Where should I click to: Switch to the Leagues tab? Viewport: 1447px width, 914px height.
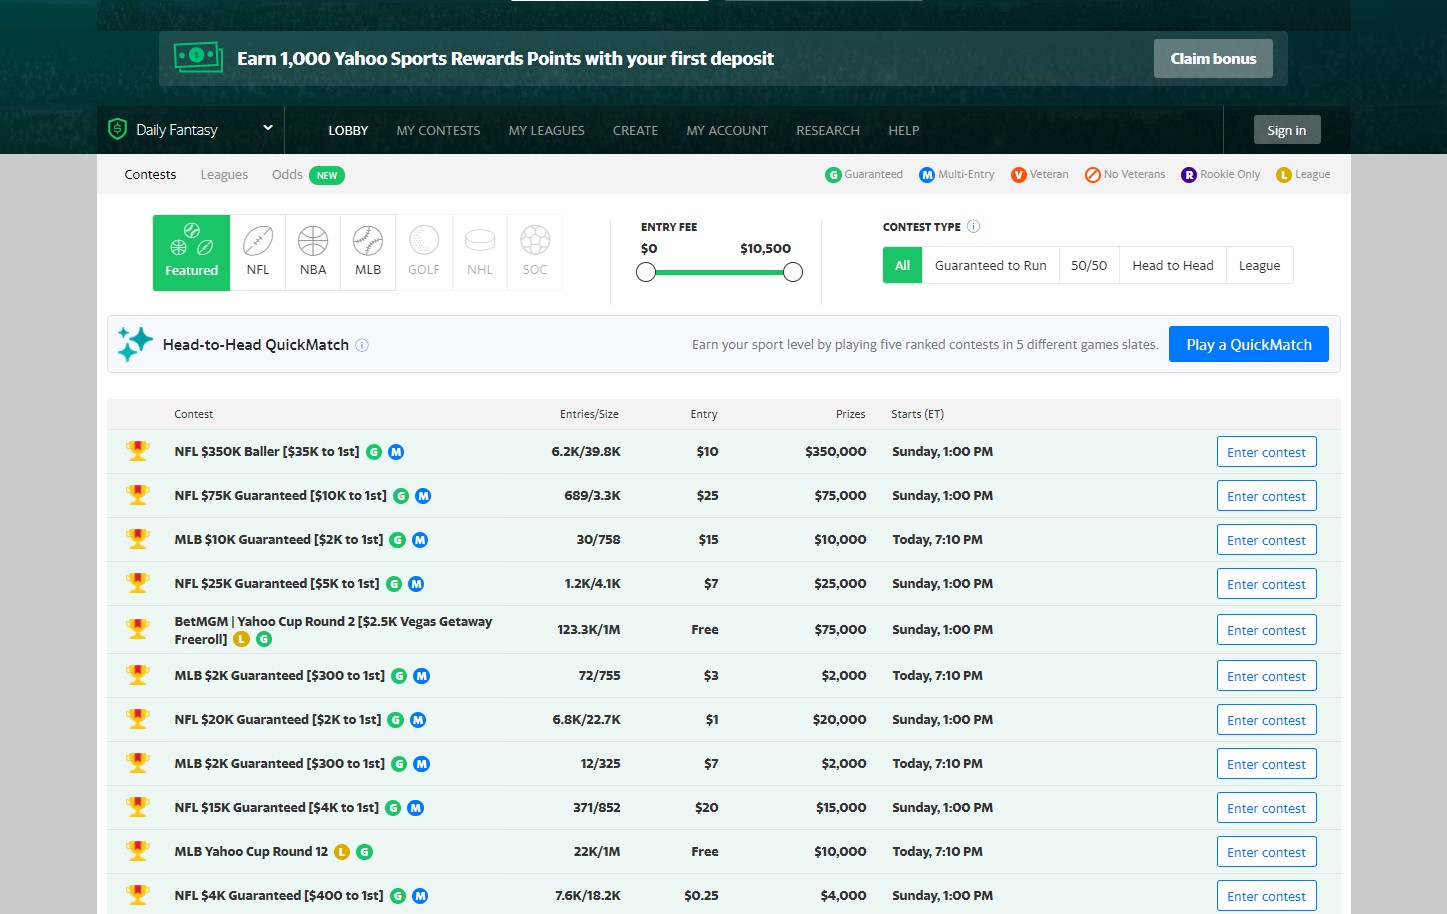(224, 174)
